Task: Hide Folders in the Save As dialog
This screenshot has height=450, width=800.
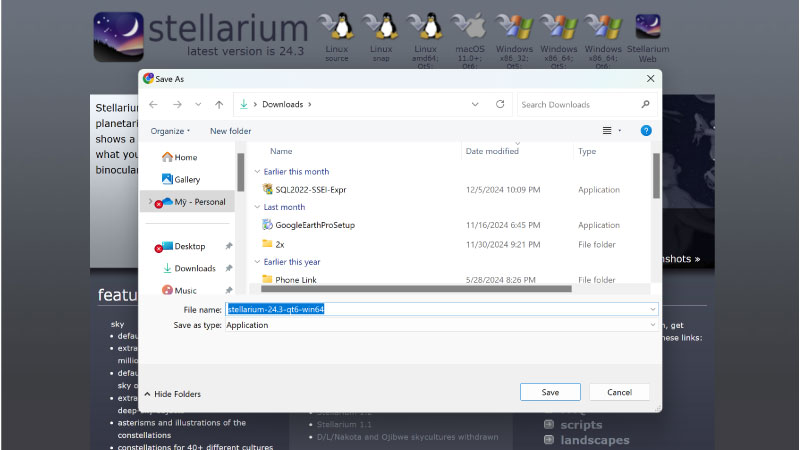Action: click(172, 394)
